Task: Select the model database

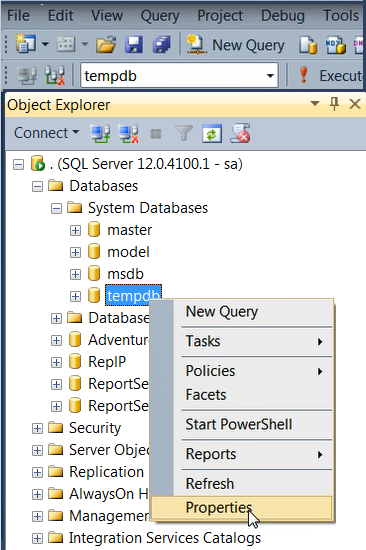Action: tap(128, 252)
